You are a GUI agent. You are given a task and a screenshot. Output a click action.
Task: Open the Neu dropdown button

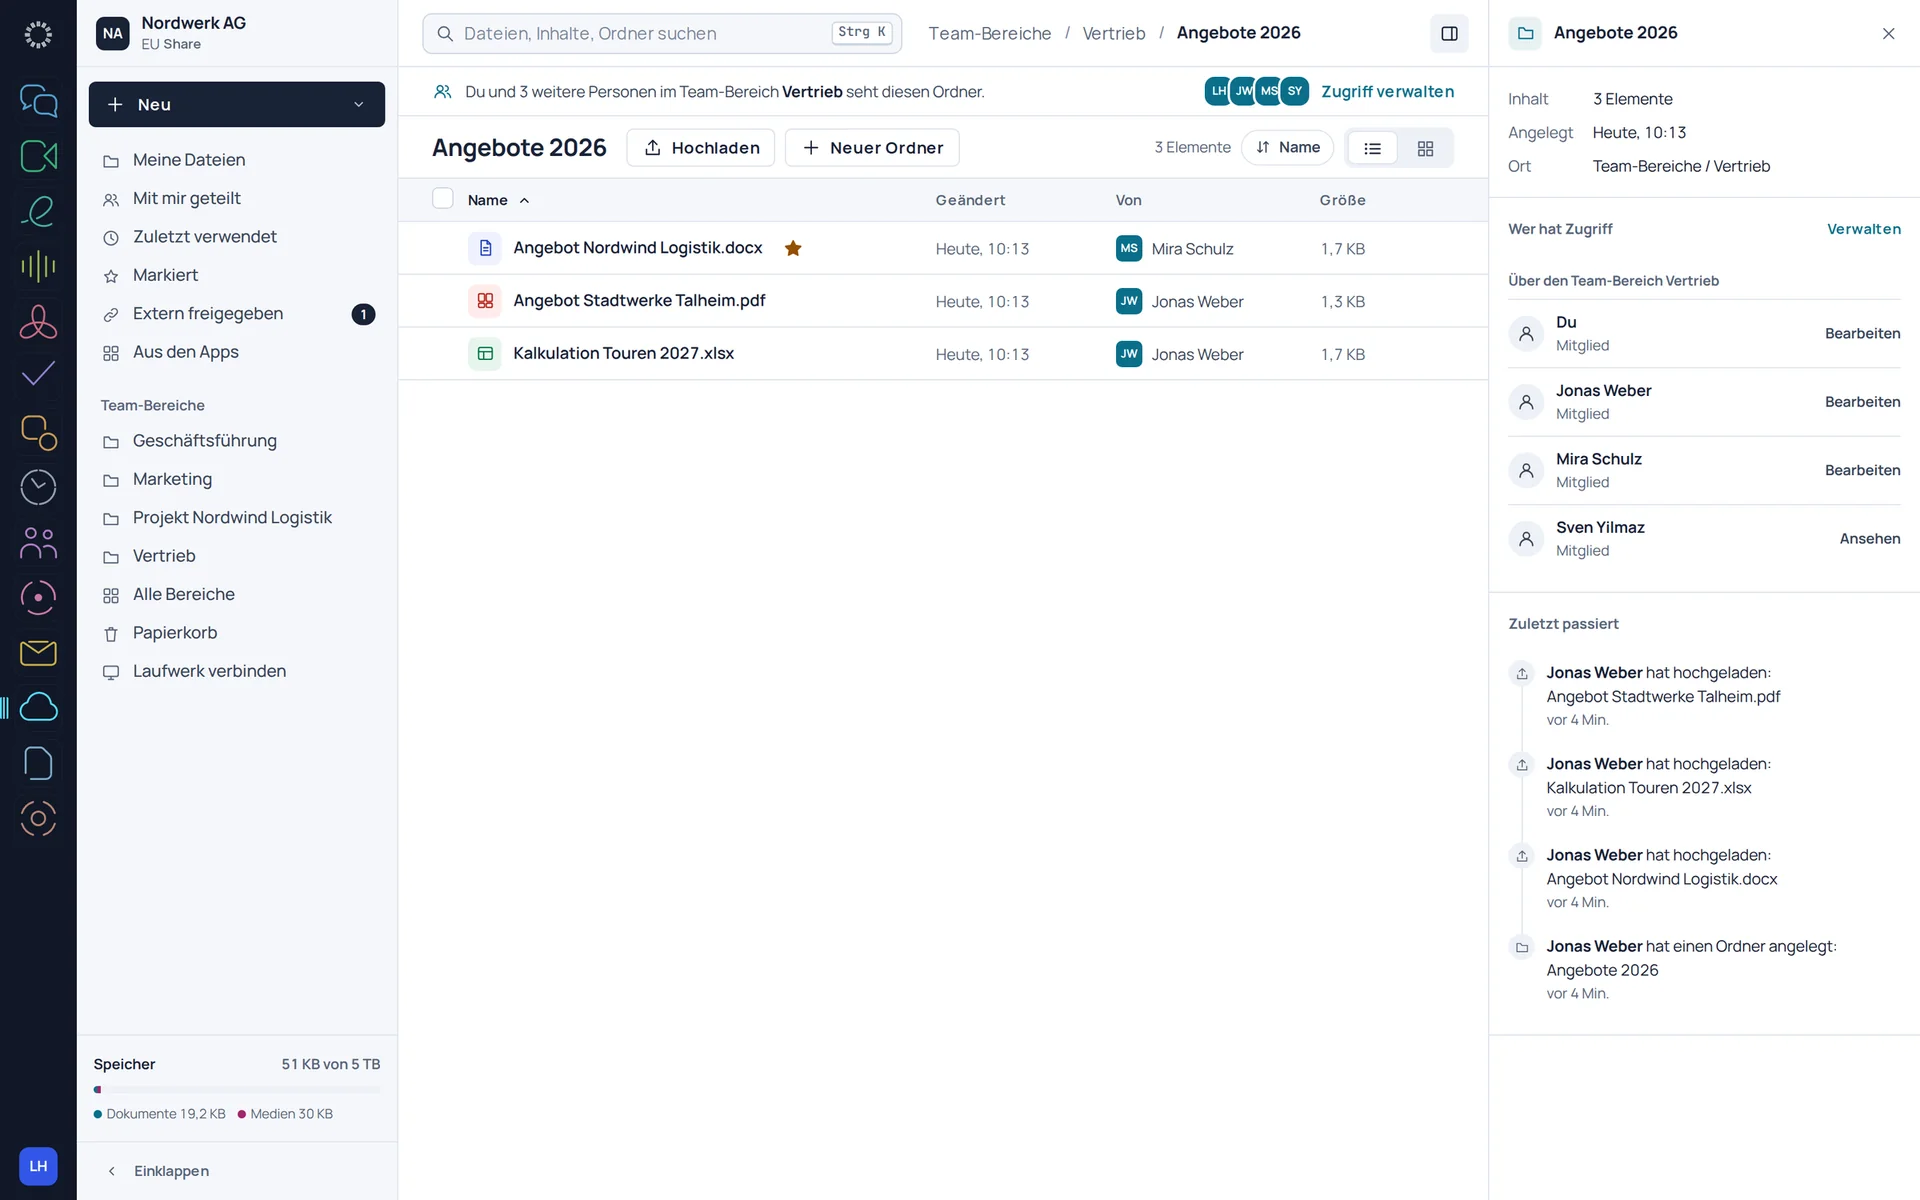coord(237,104)
